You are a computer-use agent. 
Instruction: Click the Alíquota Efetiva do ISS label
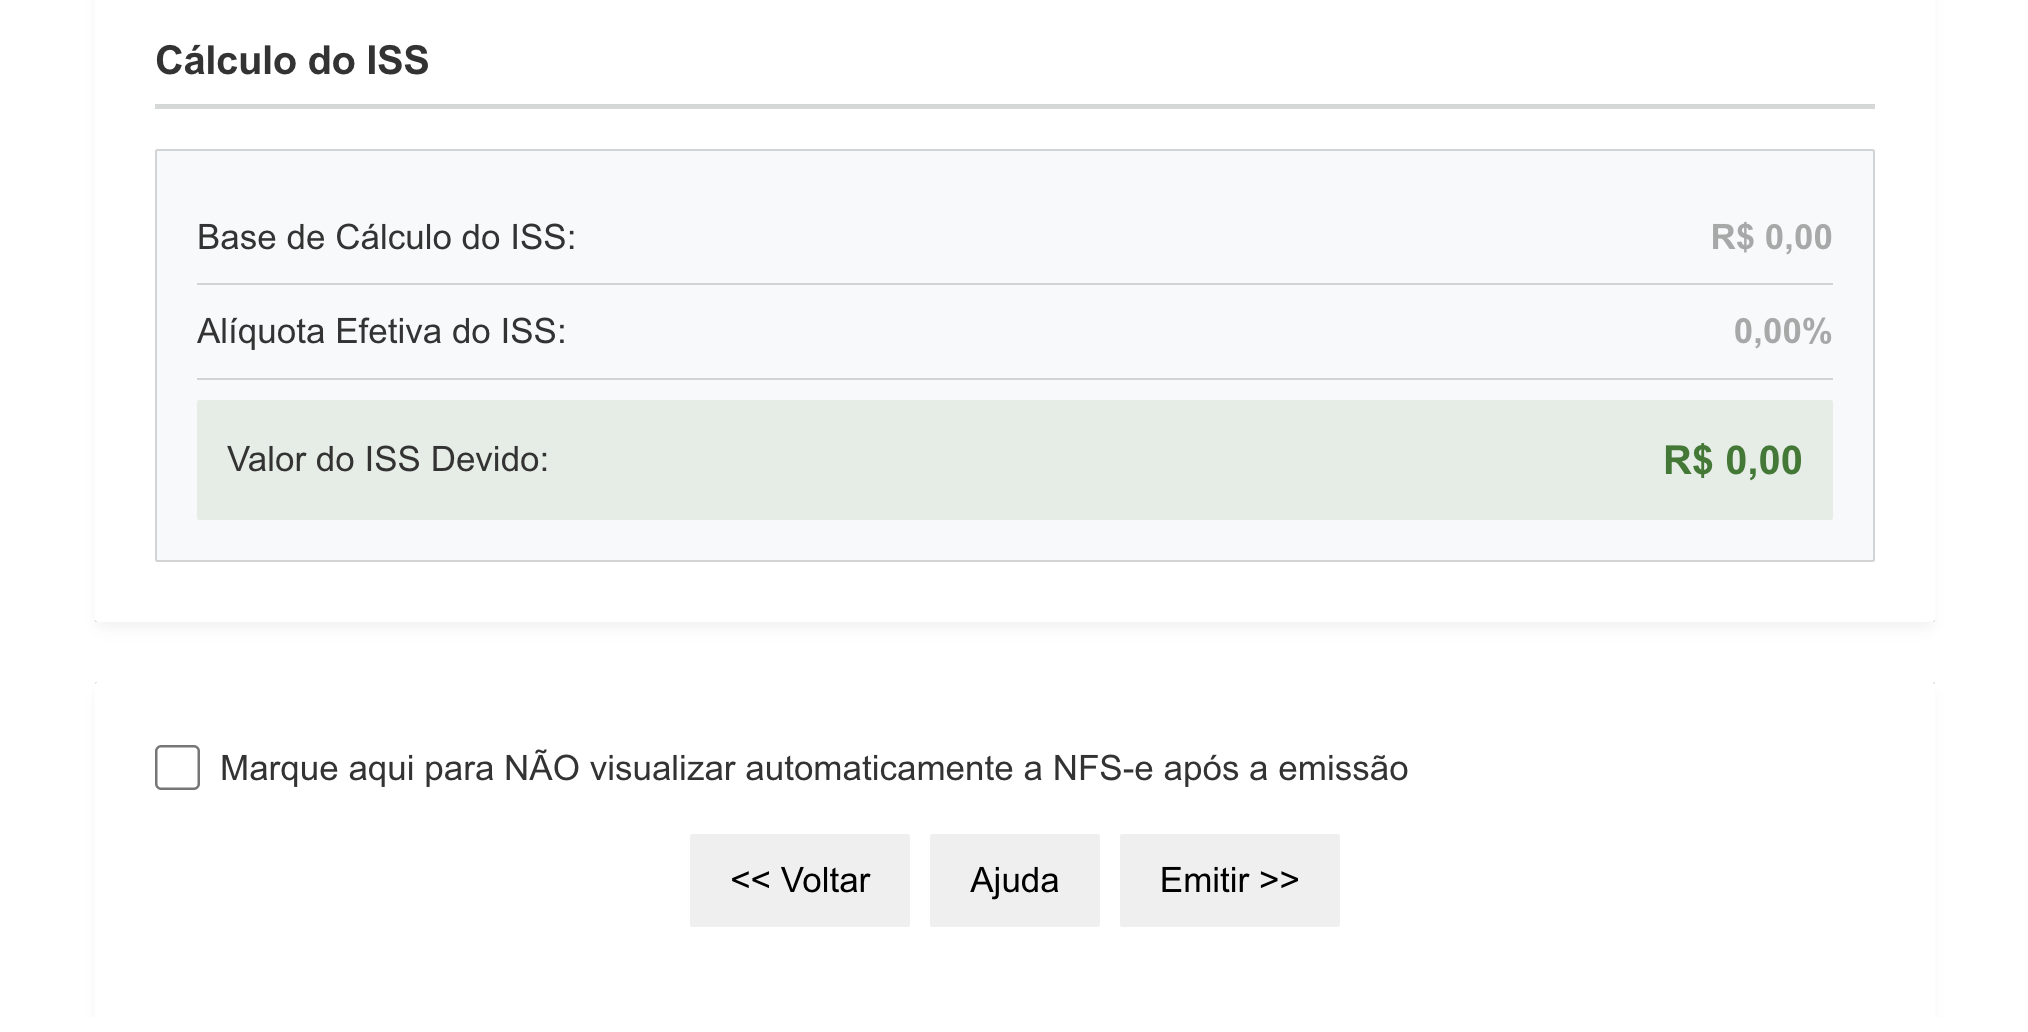[x=381, y=331]
